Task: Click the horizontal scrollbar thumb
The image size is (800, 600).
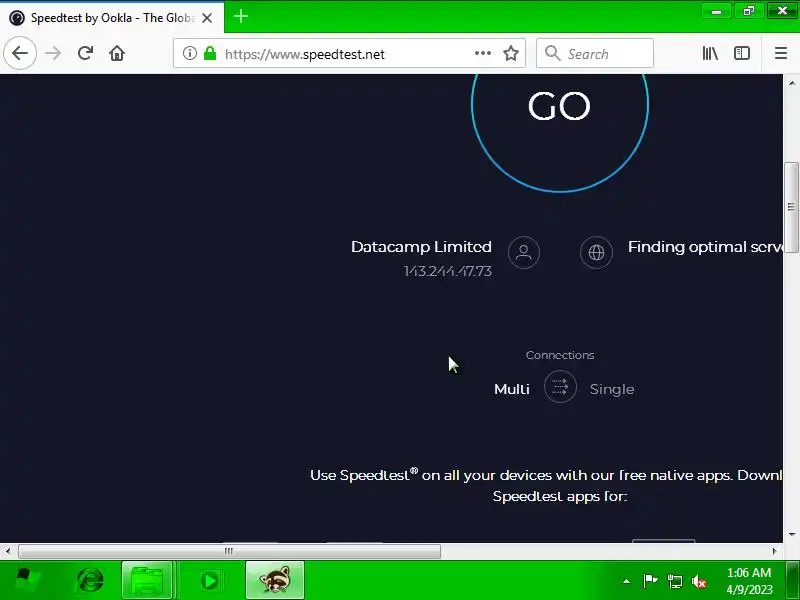Action: 229,551
